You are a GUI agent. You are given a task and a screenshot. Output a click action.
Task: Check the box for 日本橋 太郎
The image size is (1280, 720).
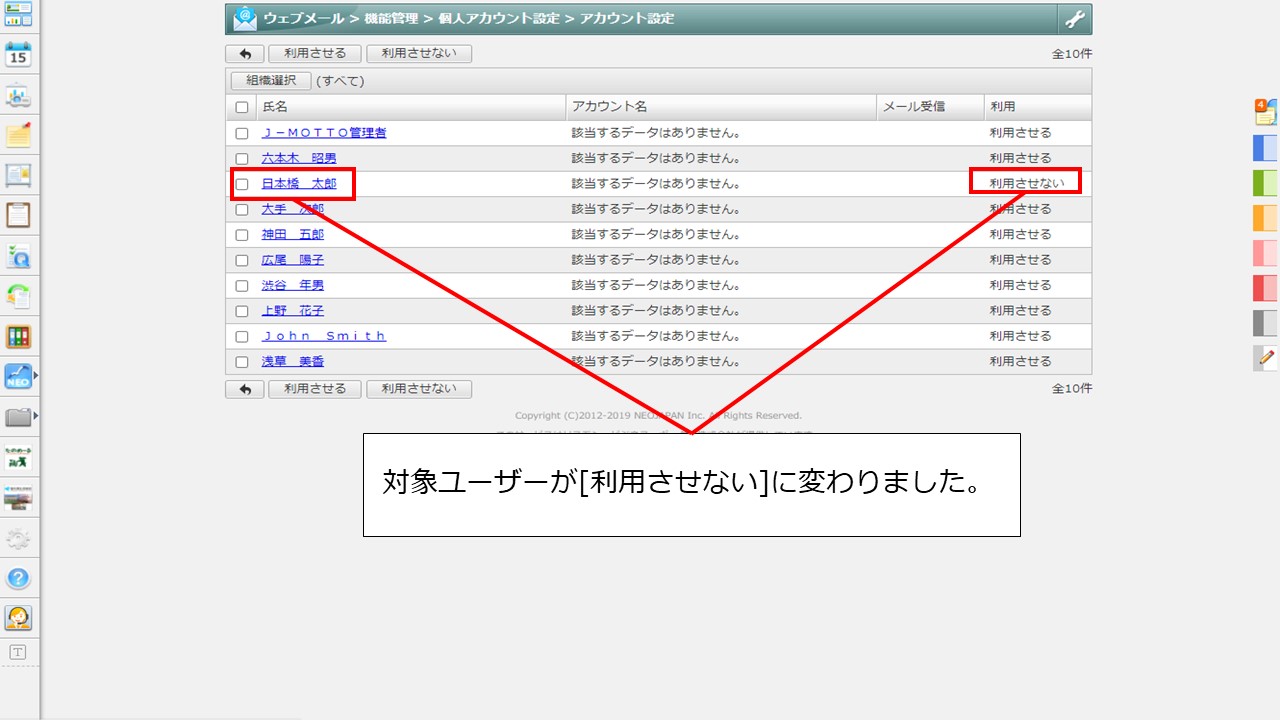(242, 184)
